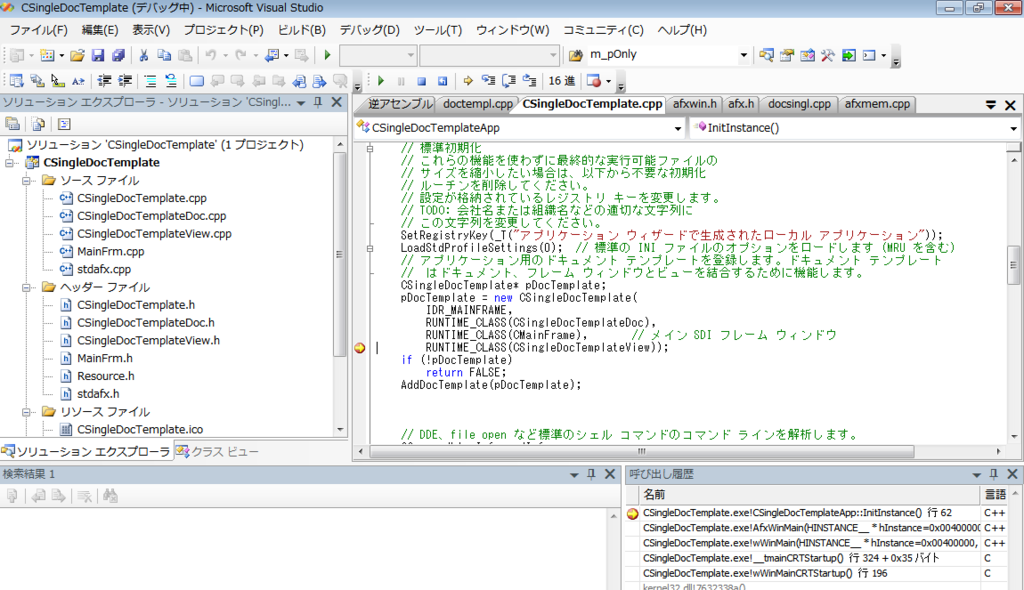Open the ビルド(B) menu
The image size is (1024, 590).
[x=302, y=30]
